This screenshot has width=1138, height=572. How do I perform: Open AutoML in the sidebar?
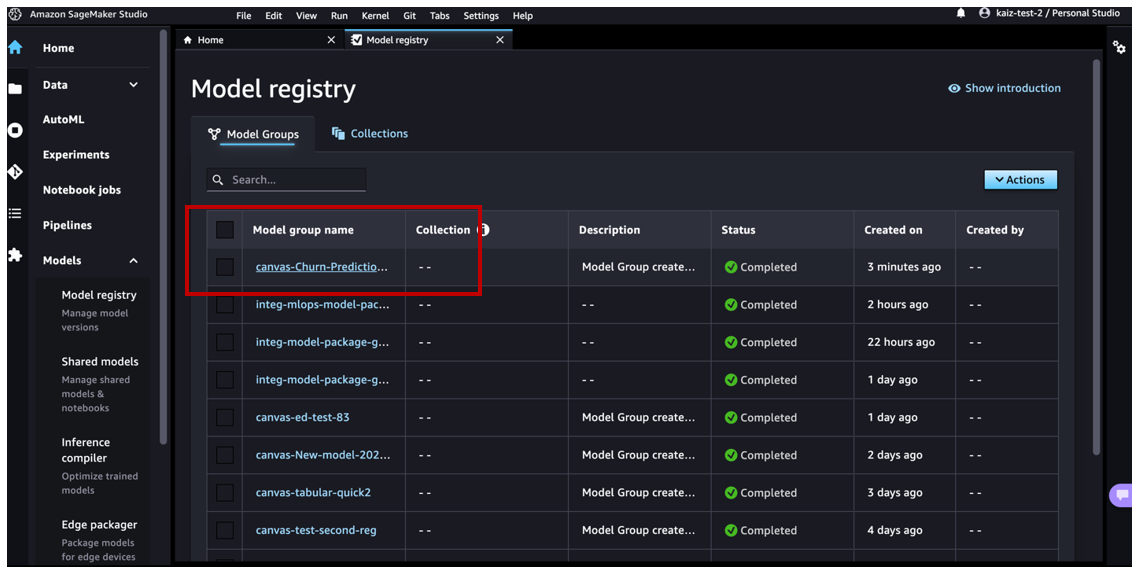(64, 120)
